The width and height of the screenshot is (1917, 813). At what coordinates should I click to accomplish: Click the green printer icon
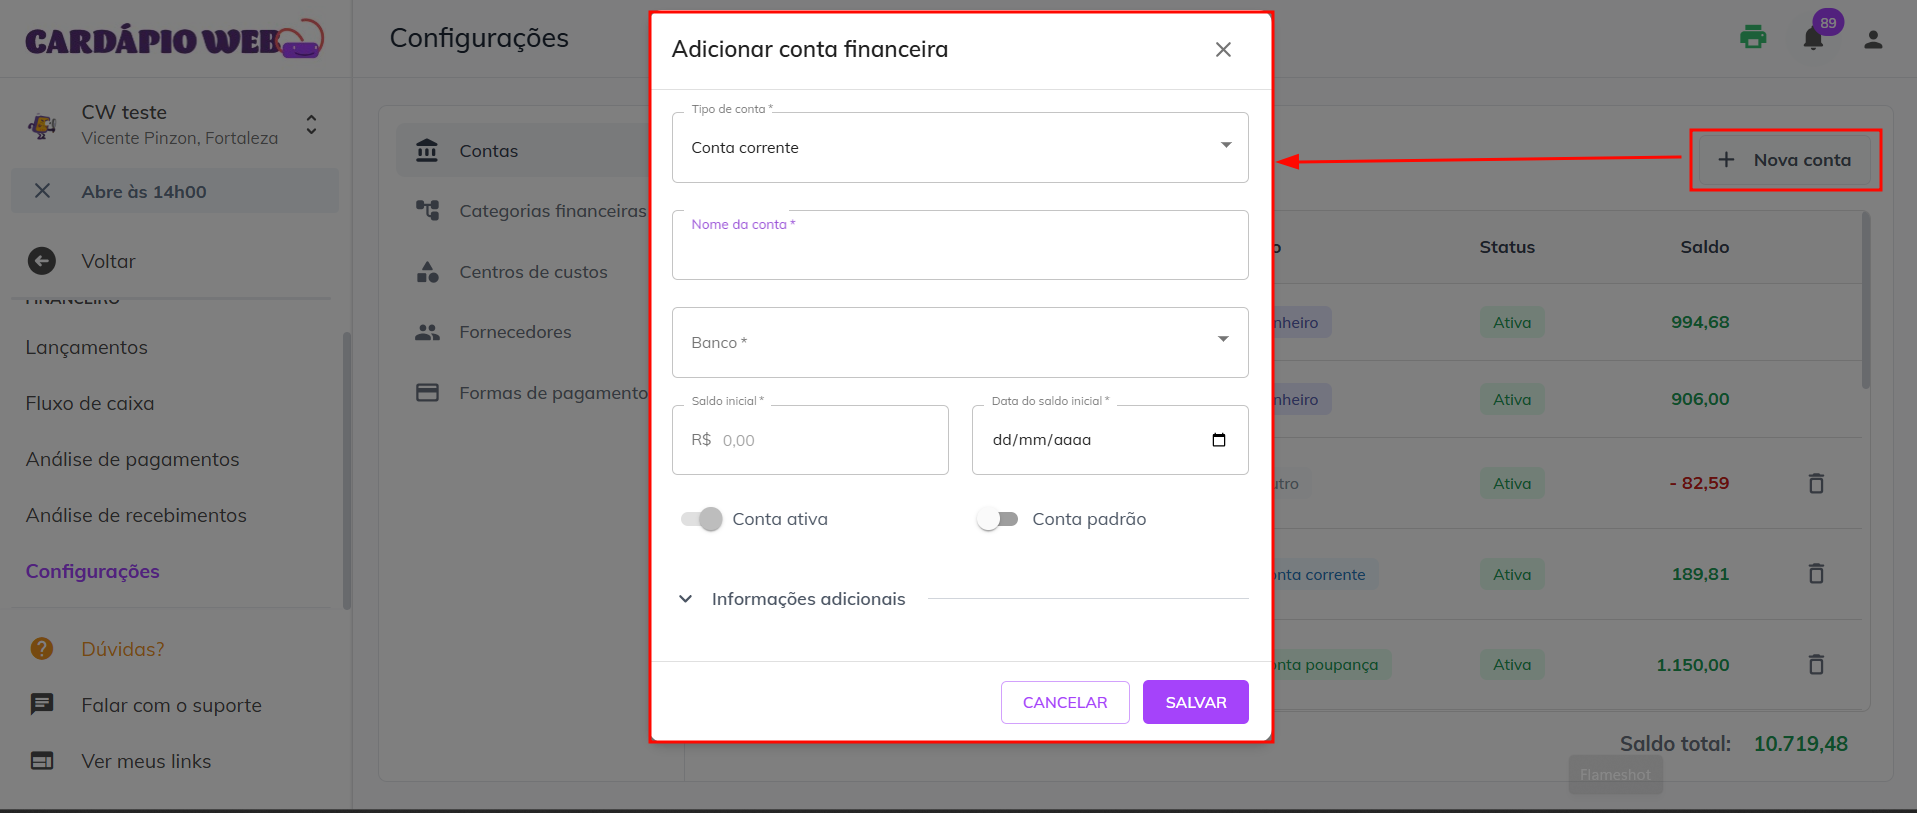tap(1753, 38)
